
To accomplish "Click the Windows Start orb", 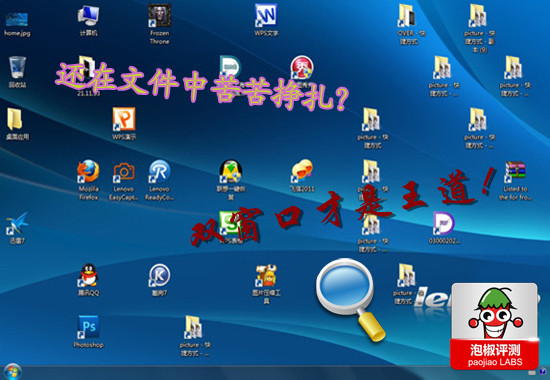I will [x=12, y=372].
